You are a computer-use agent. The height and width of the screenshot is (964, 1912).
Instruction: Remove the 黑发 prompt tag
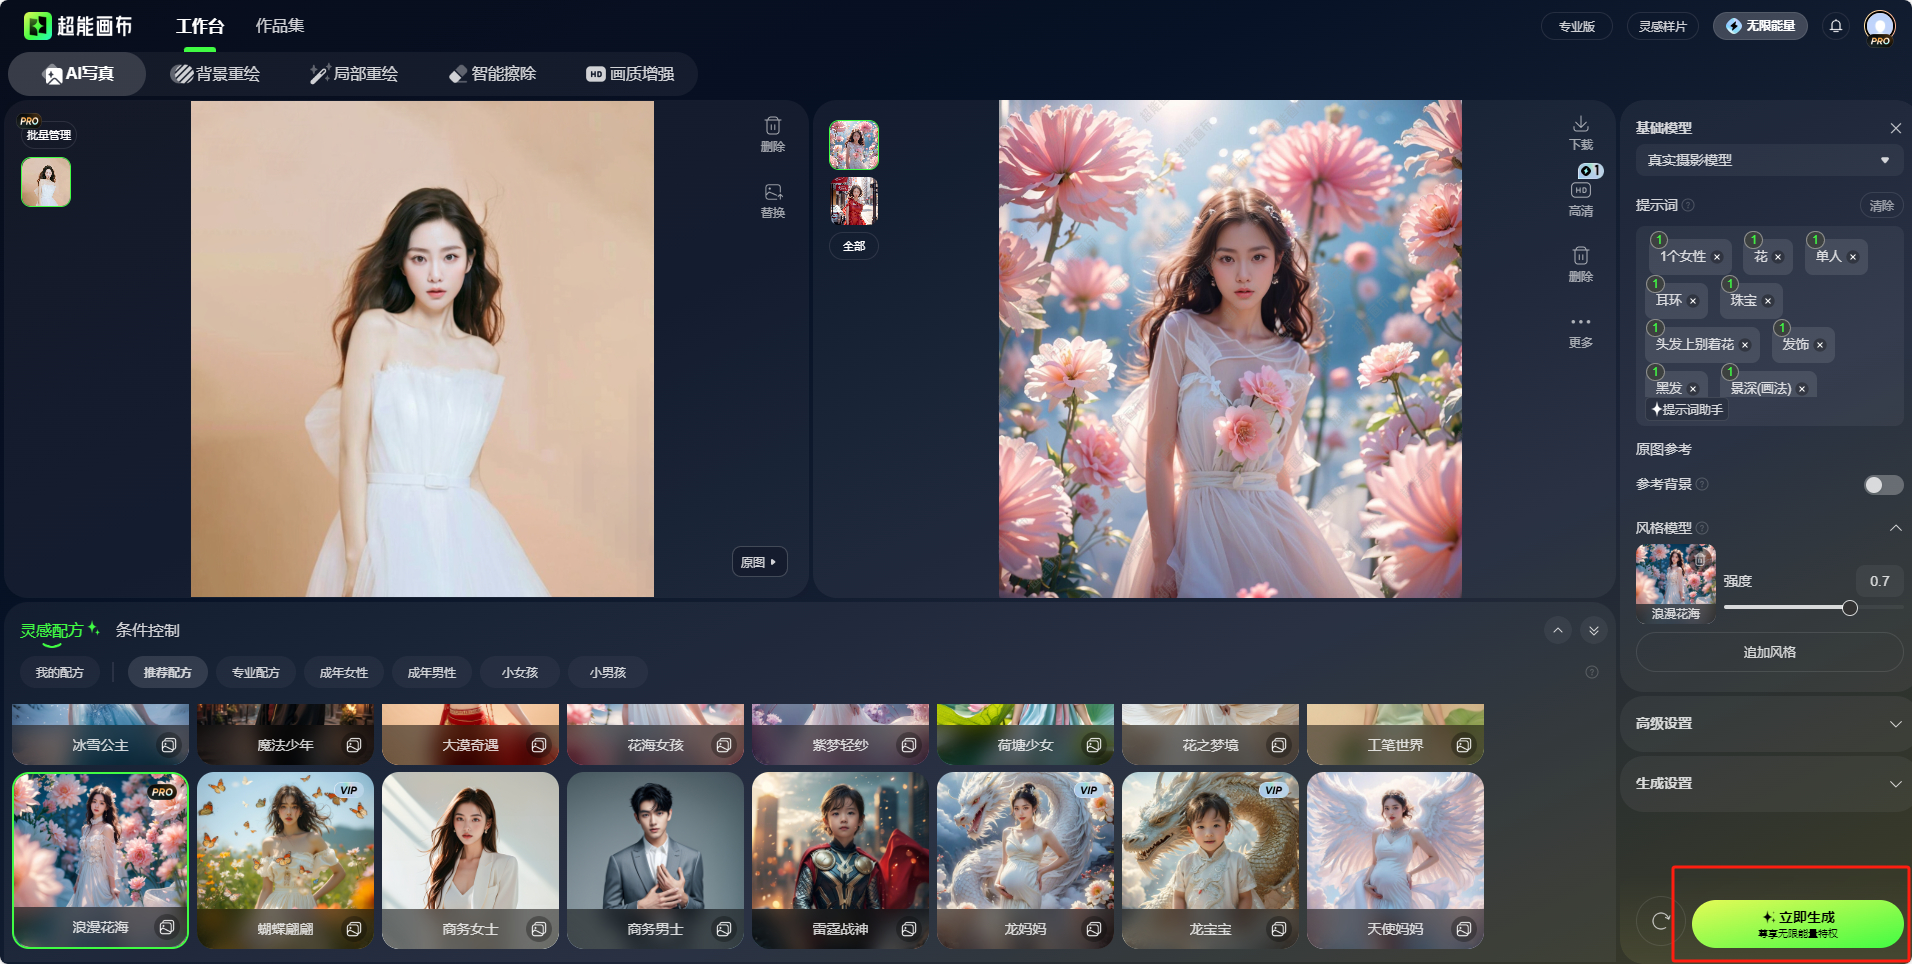pyautogui.click(x=1693, y=389)
